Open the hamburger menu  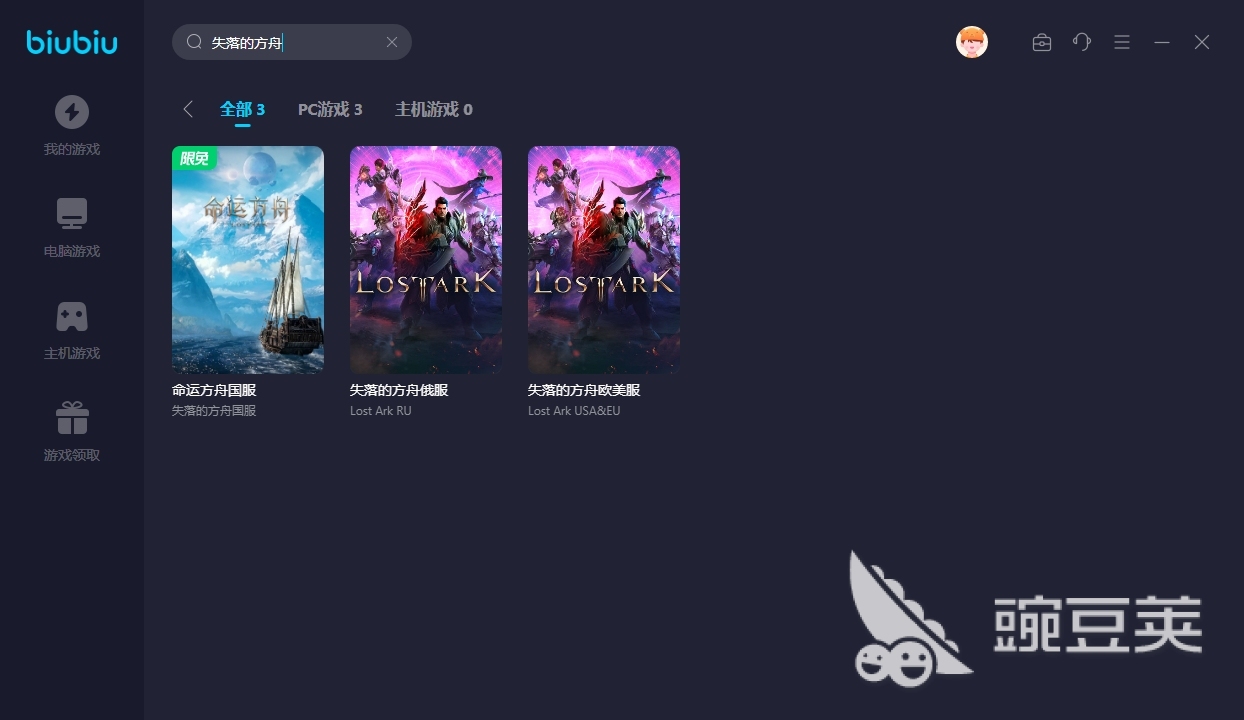click(x=1122, y=42)
